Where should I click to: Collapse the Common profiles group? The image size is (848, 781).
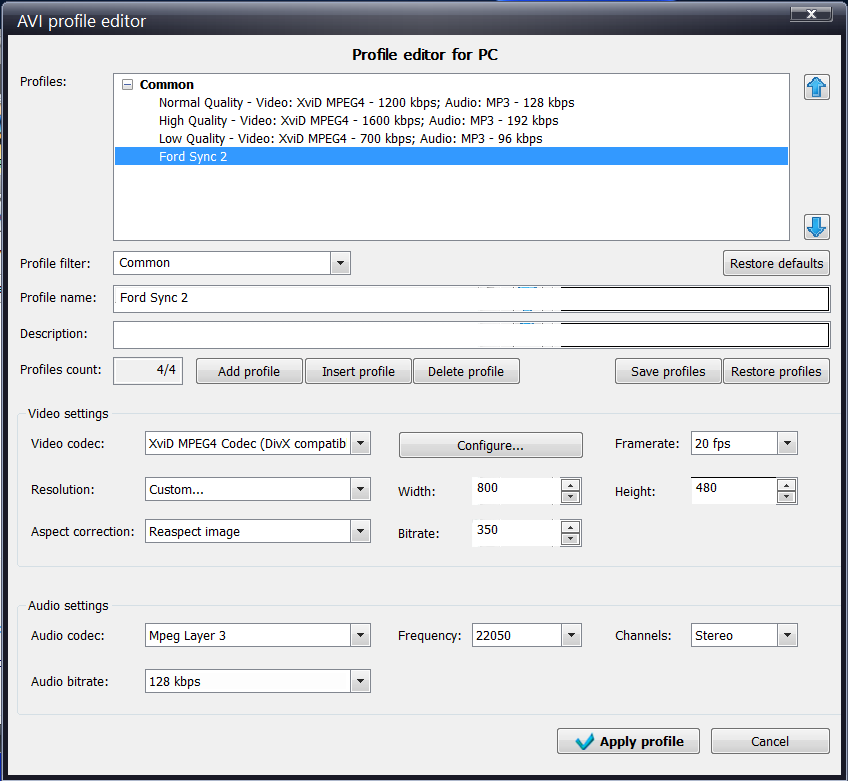pyautogui.click(x=127, y=84)
